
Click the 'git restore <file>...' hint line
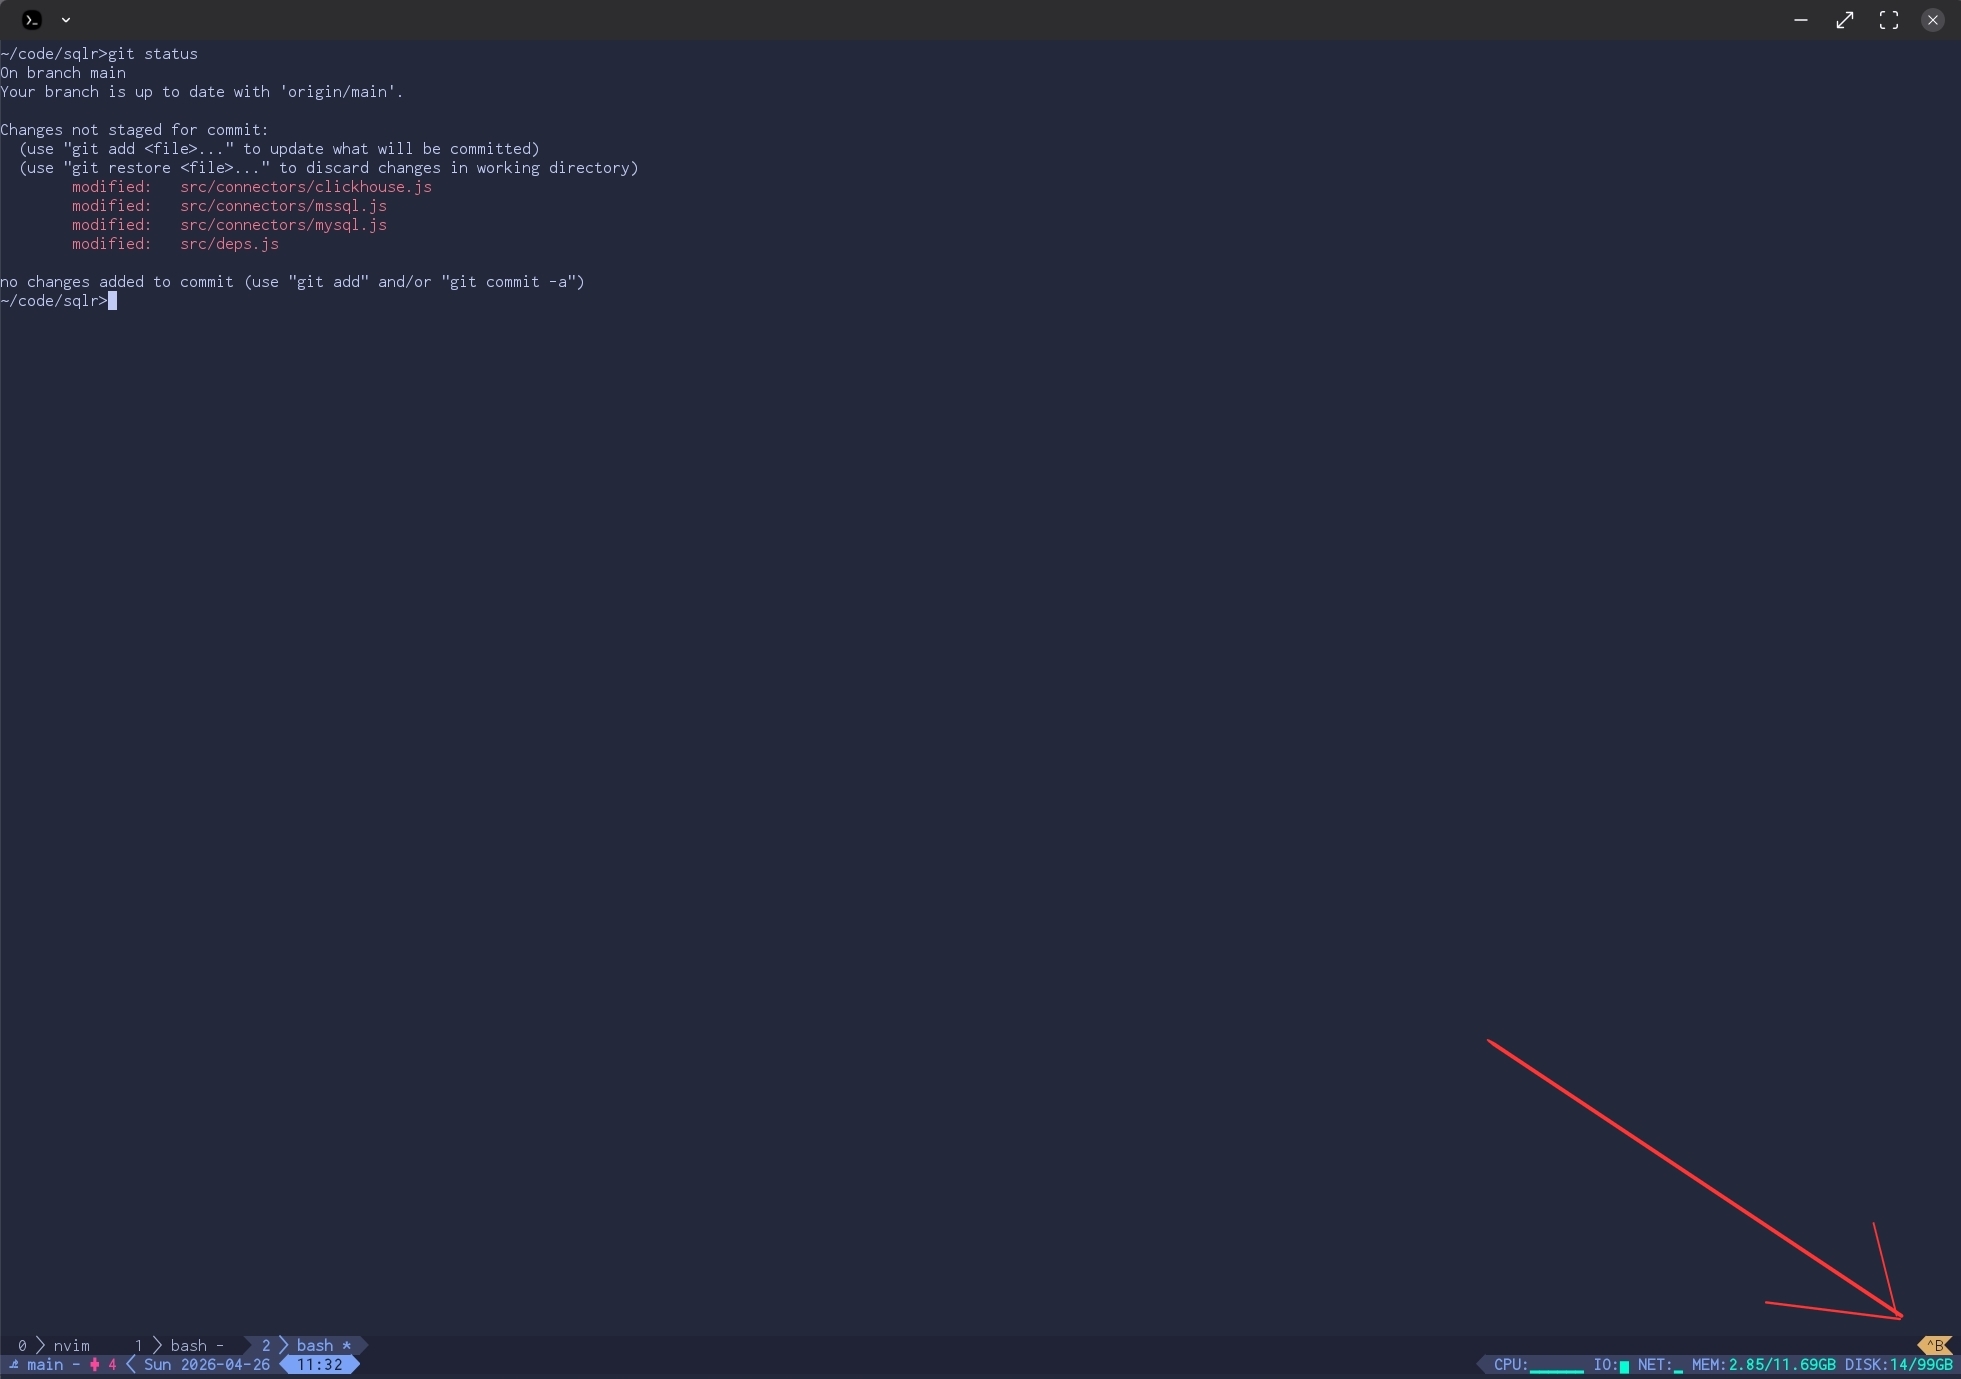pyautogui.click(x=328, y=168)
